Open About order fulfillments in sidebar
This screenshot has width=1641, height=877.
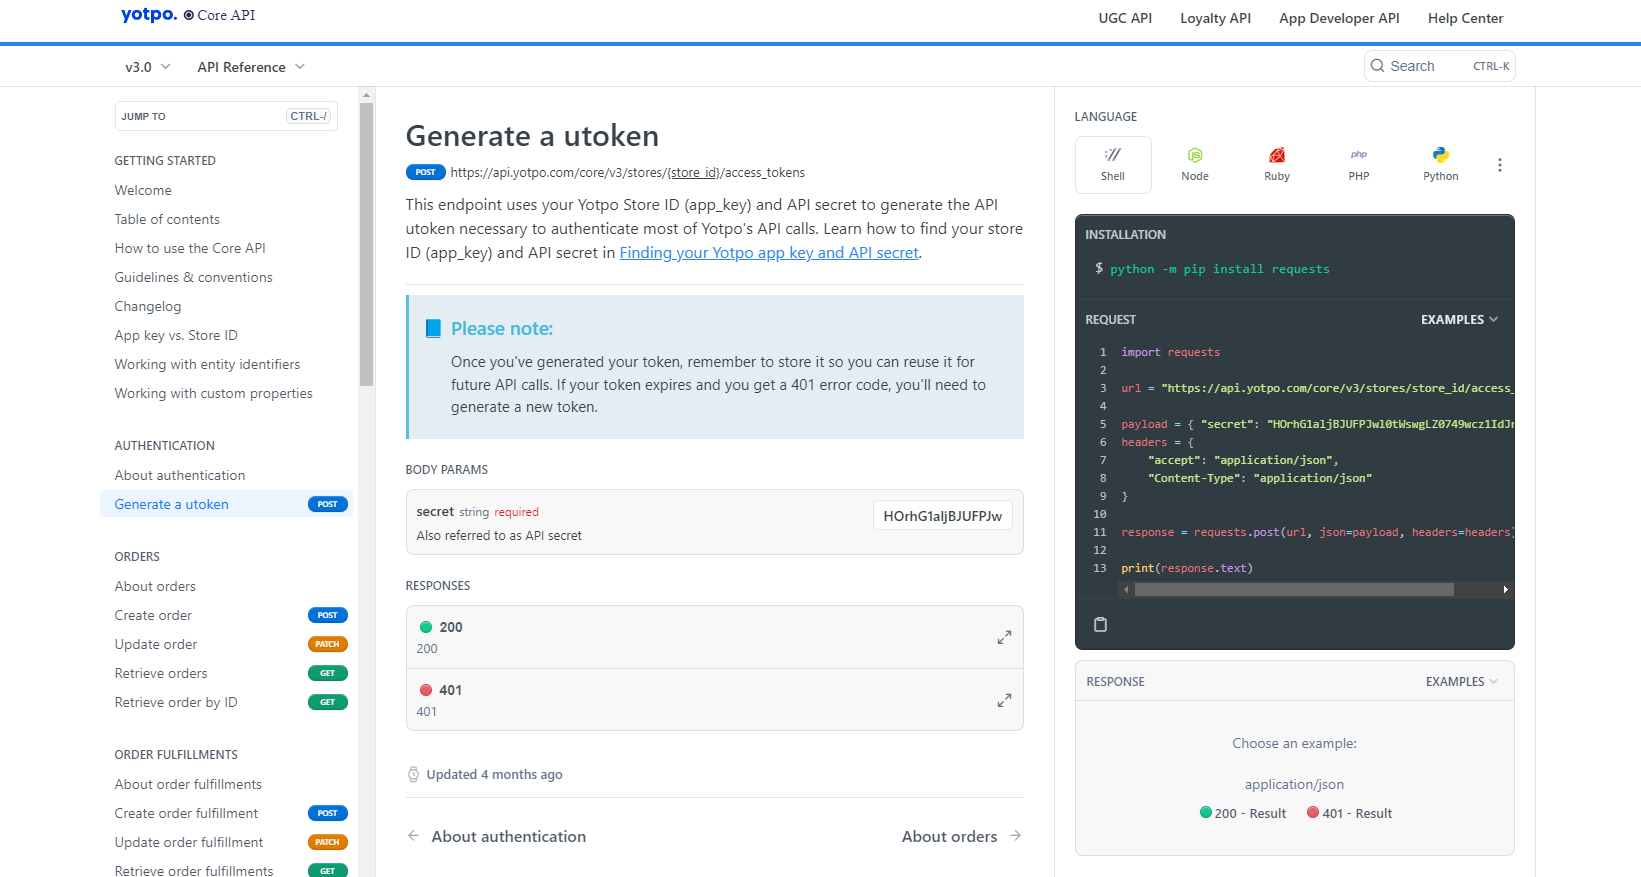tap(188, 784)
